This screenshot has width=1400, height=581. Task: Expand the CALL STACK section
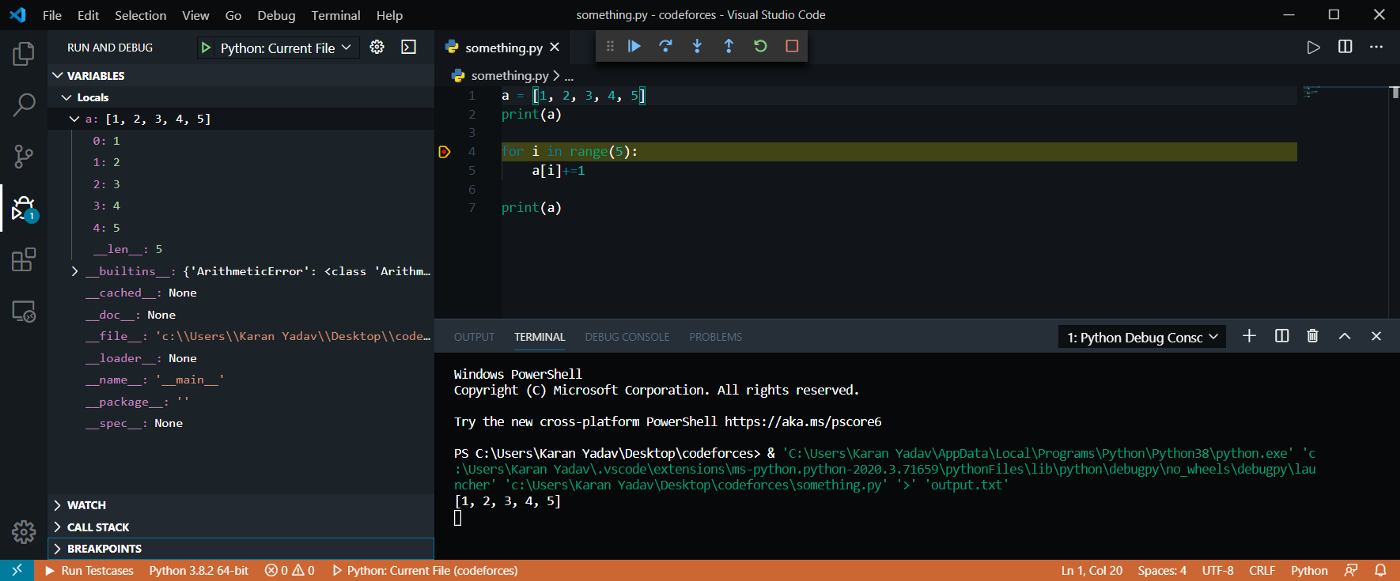point(98,527)
